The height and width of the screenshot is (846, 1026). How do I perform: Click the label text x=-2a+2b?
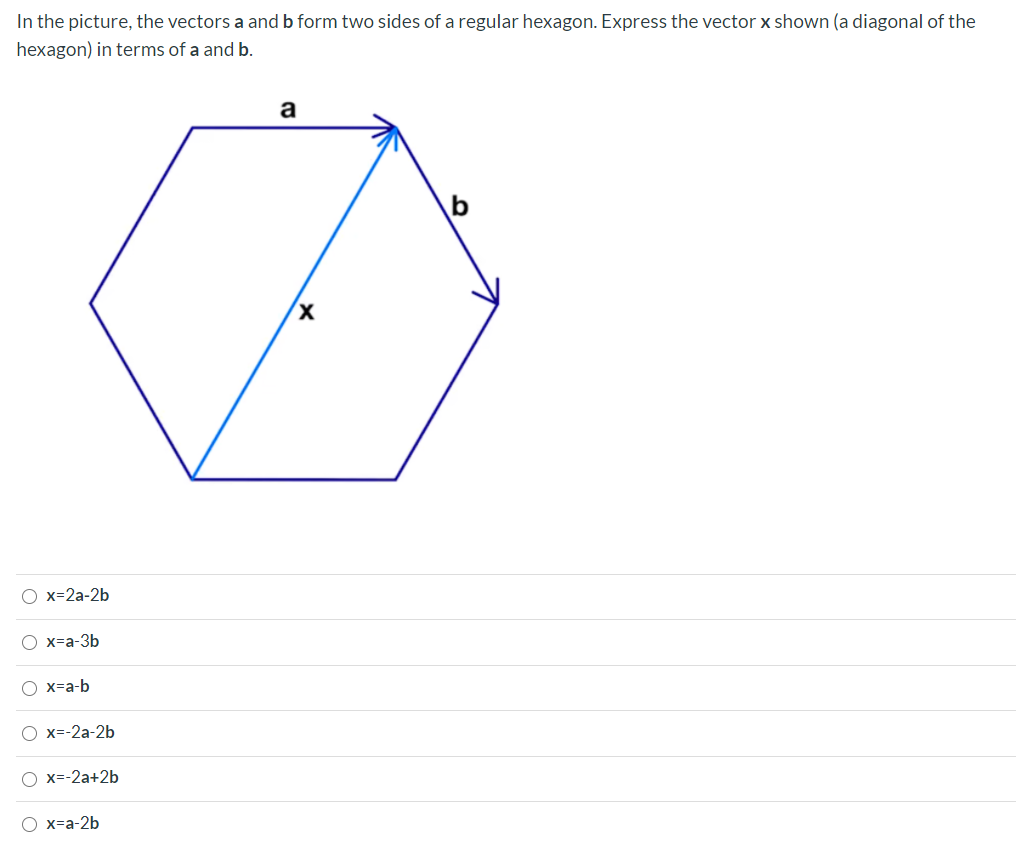[82, 778]
